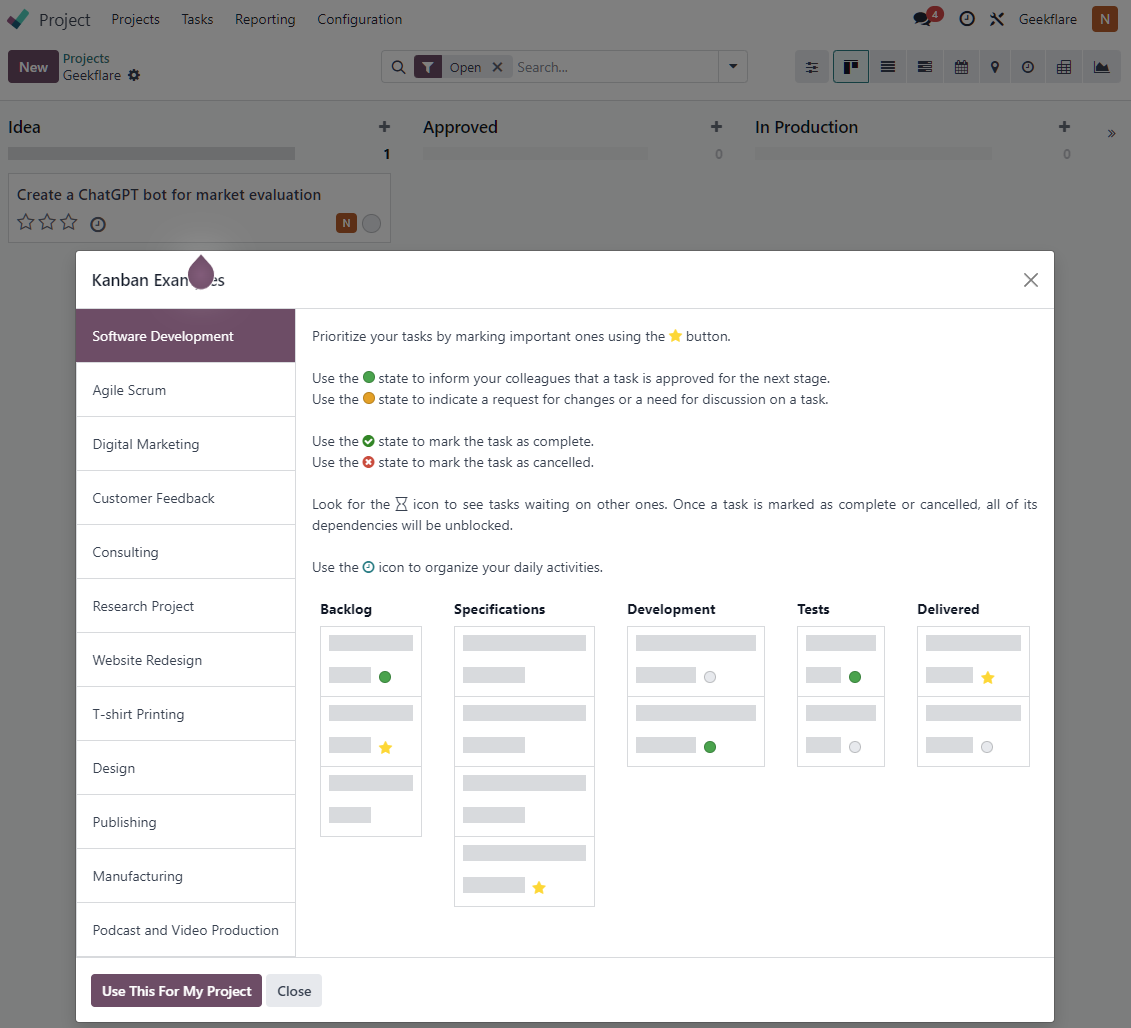Viewport: 1131px width, 1028px height.
Task: Select the Agile Scrum example
Action: tap(185, 390)
